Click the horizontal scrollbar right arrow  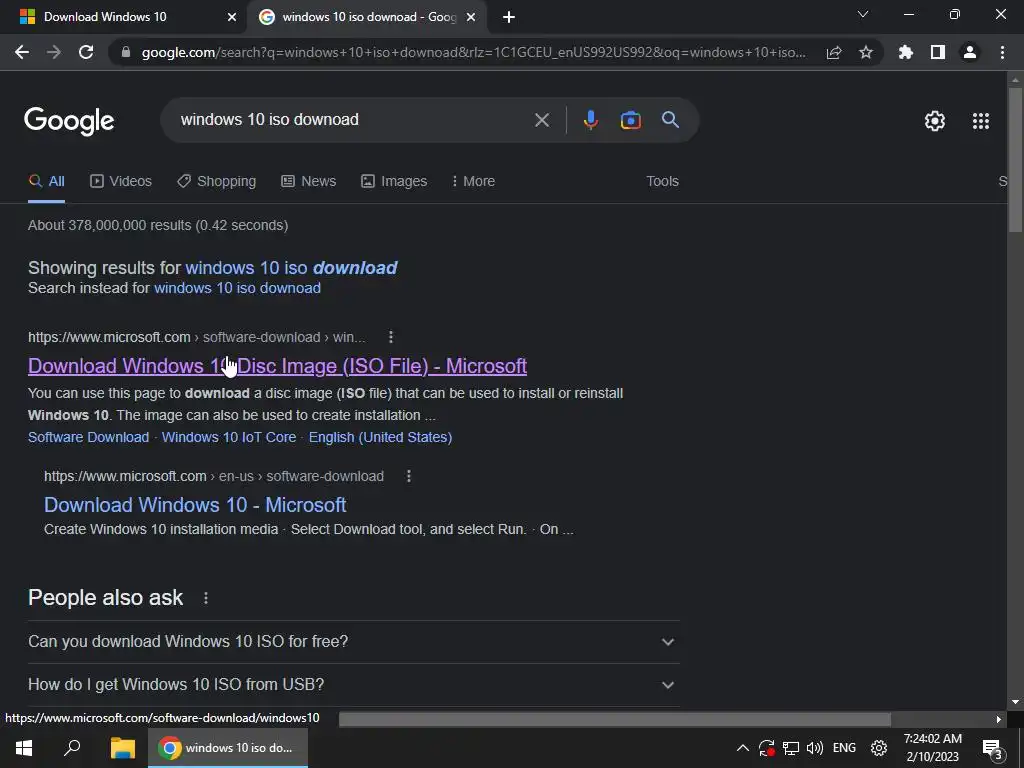(x=999, y=719)
